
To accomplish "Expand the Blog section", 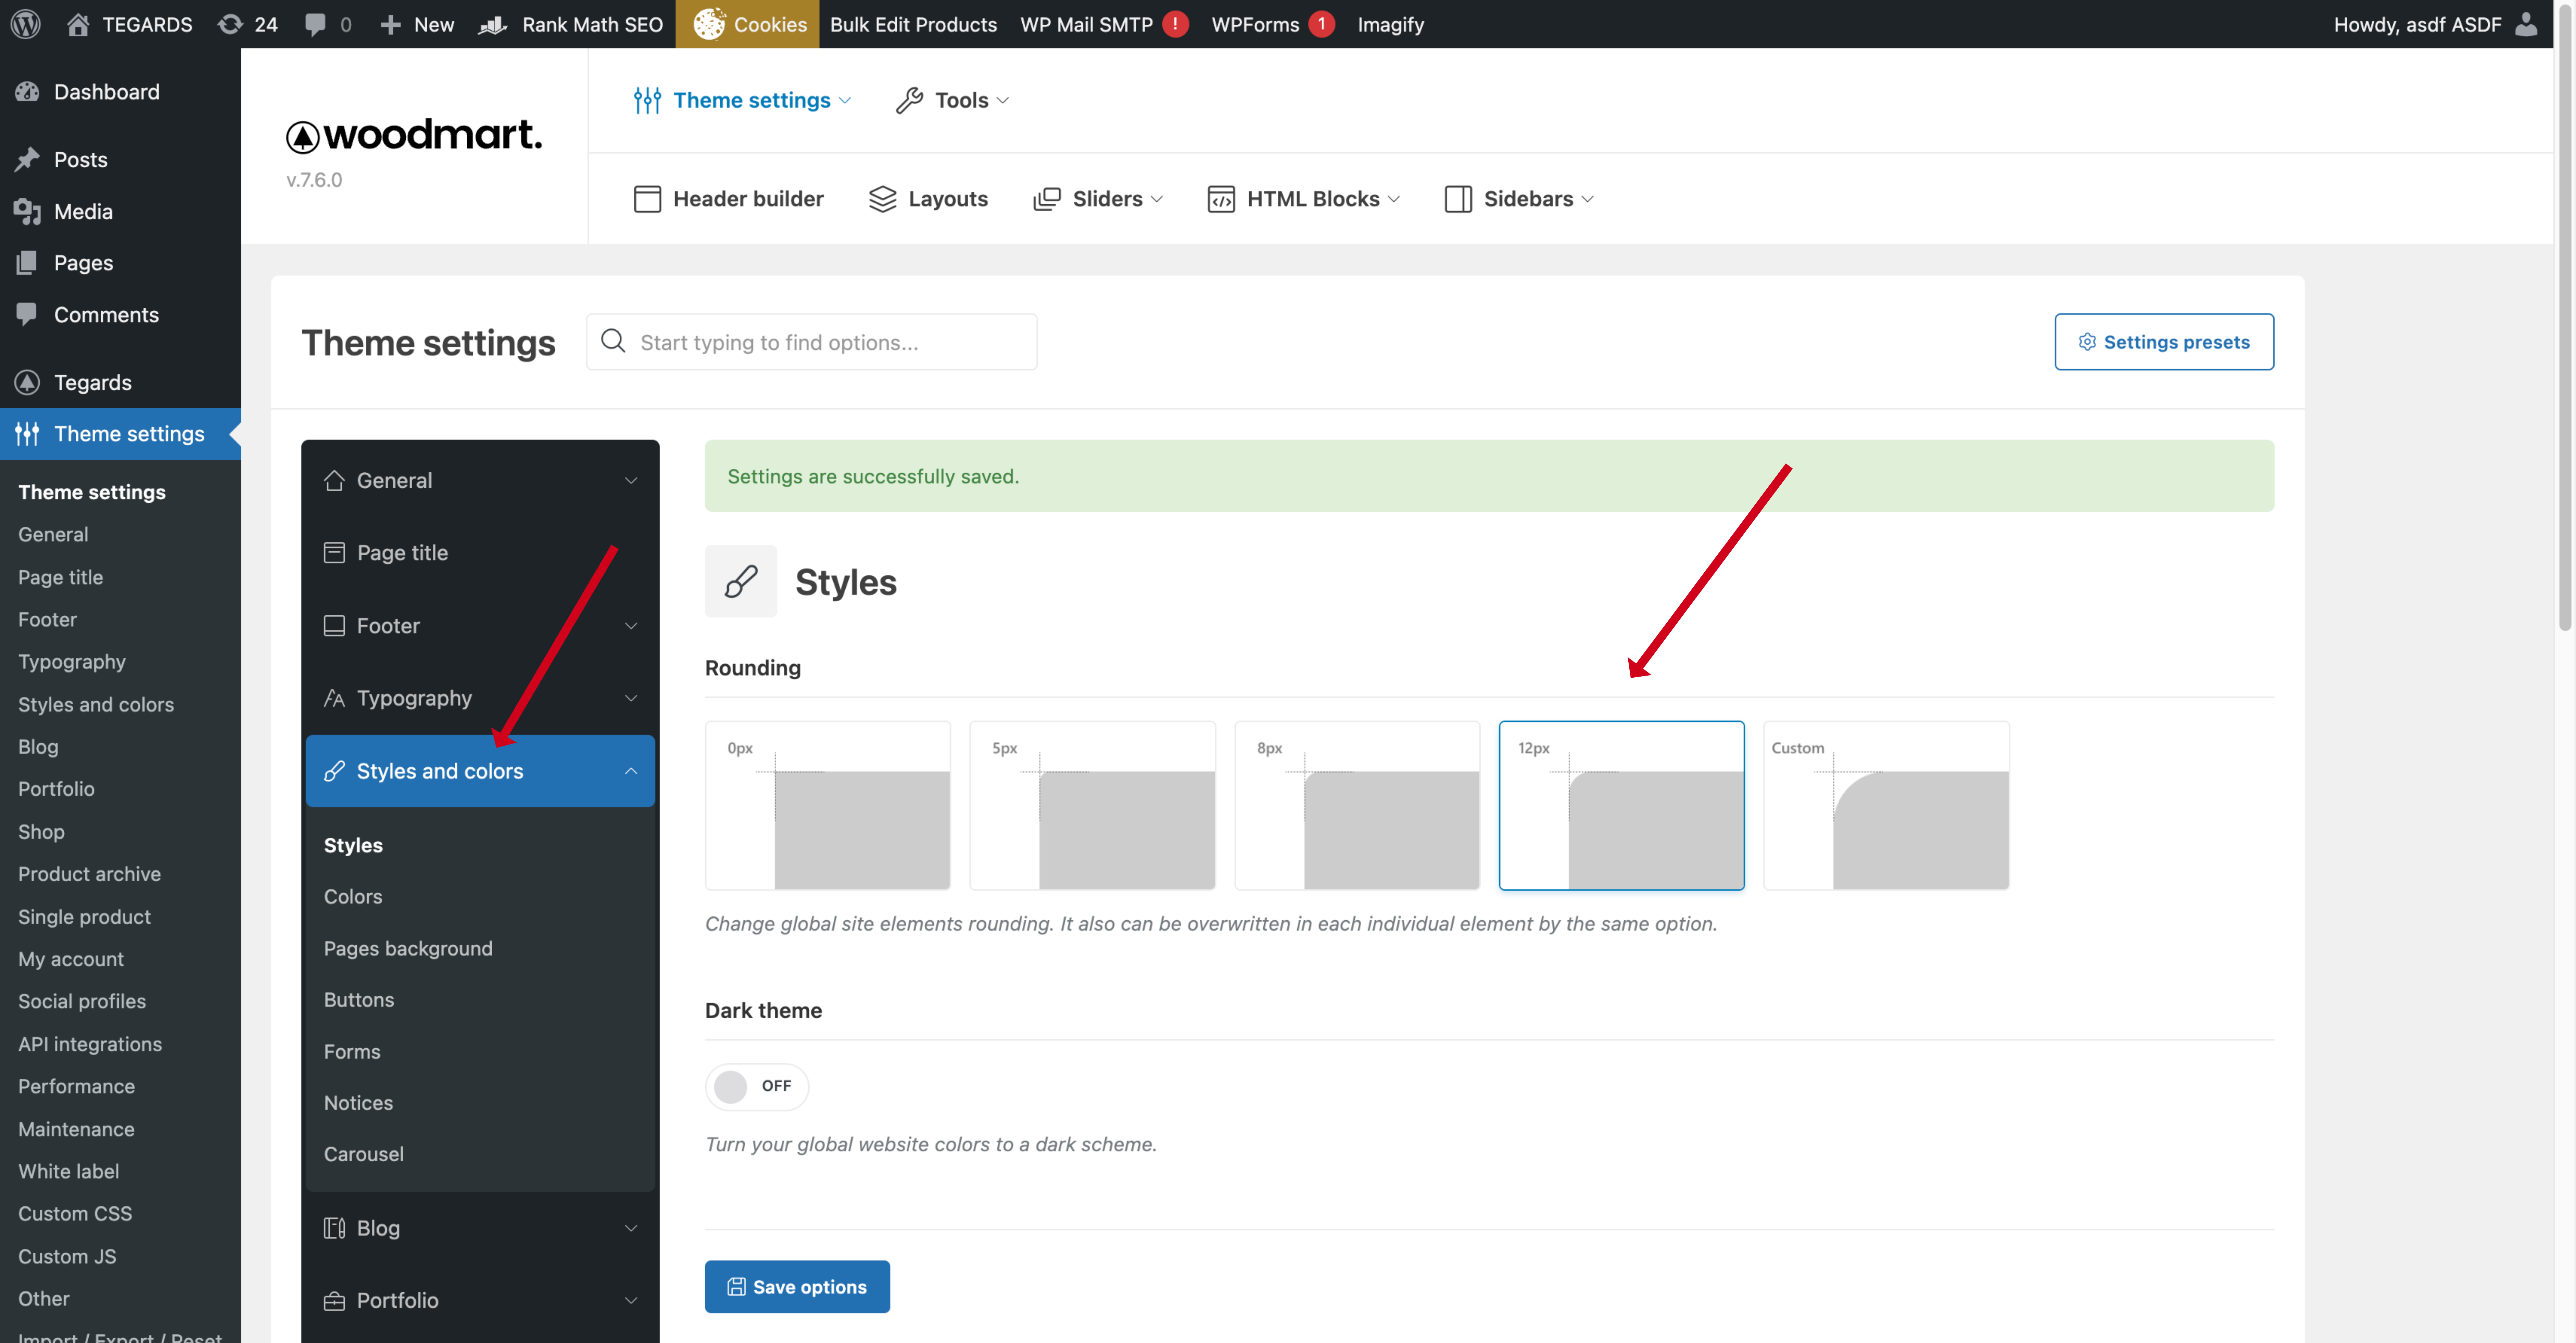I will click(x=480, y=1228).
